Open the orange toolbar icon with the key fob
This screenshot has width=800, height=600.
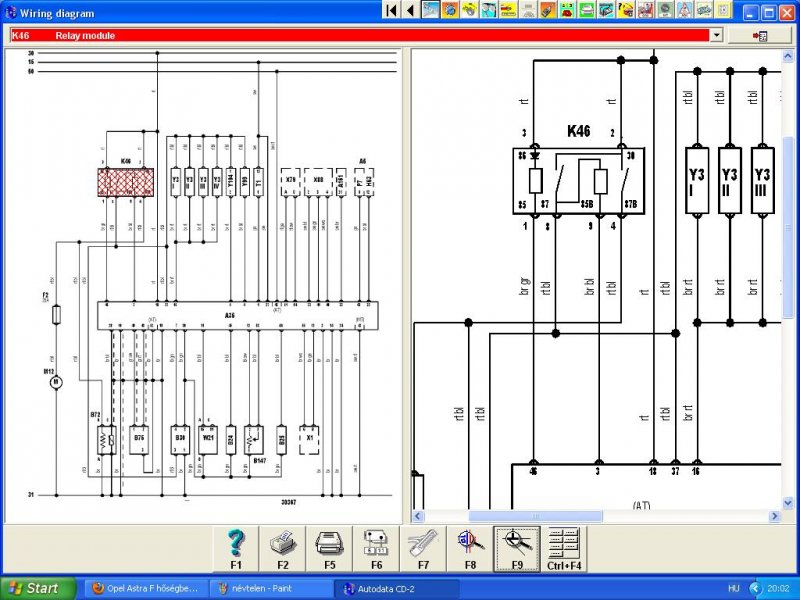(547, 10)
